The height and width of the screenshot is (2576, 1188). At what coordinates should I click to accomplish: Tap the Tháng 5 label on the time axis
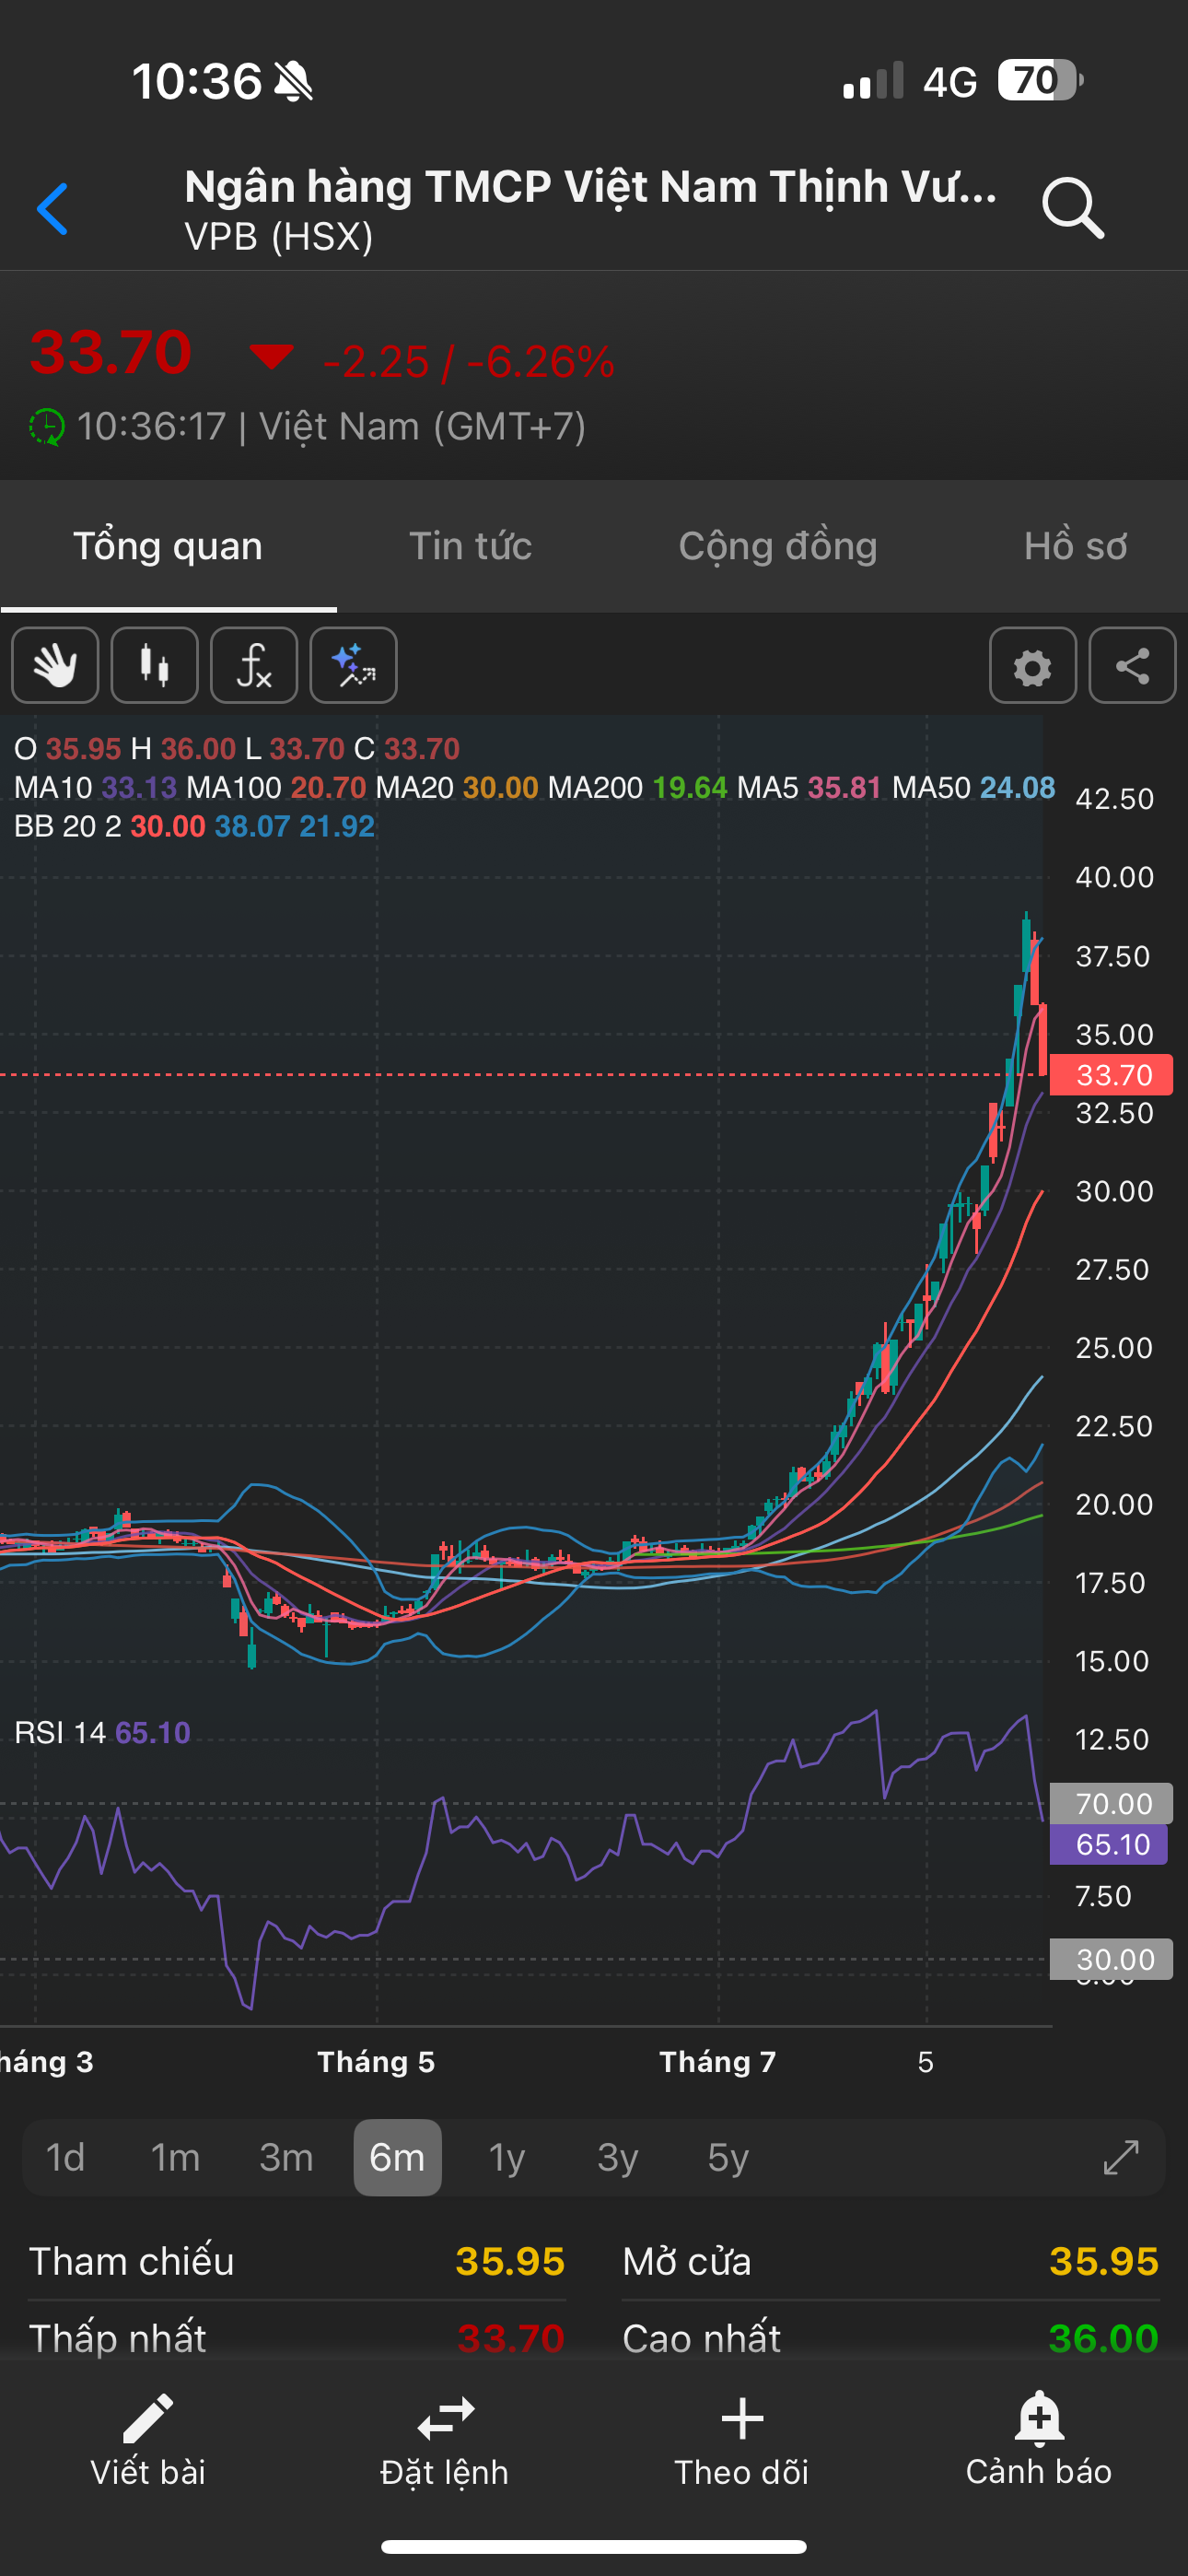pyautogui.click(x=376, y=2062)
